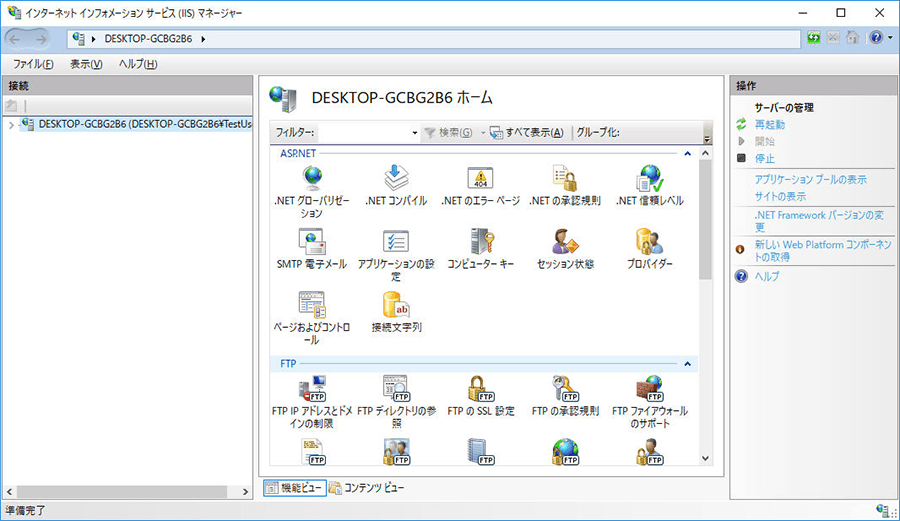900x521 pixels.
Task: Click the refresh page icon in address bar
Action: click(813, 38)
